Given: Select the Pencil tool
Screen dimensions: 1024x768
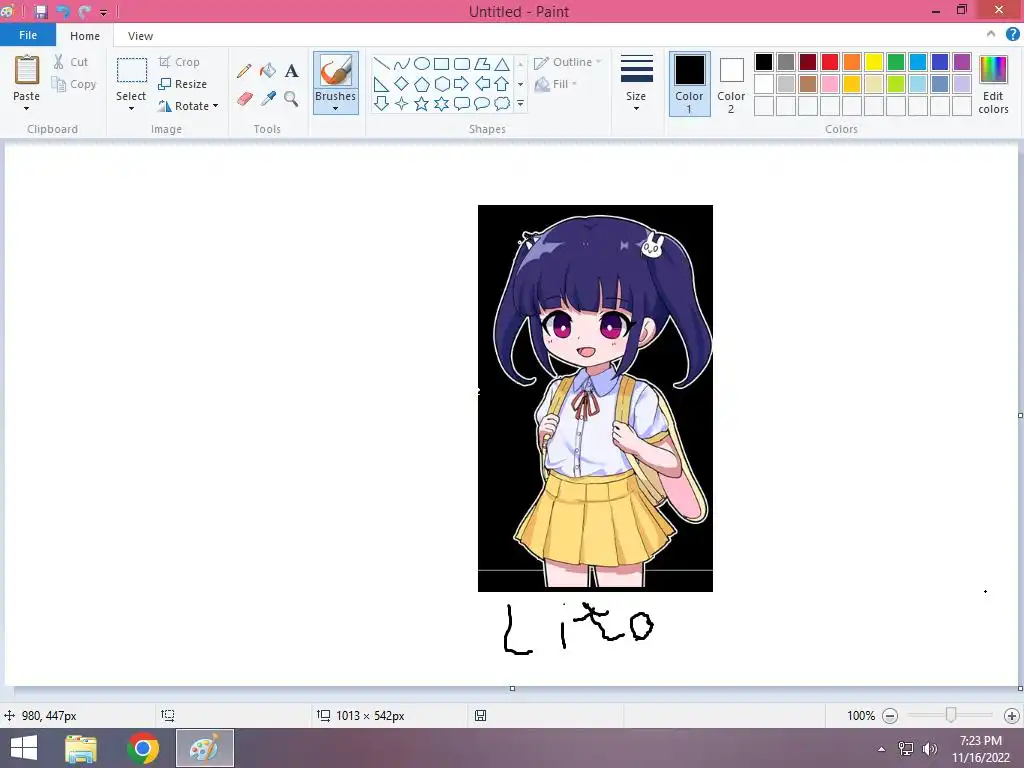Looking at the screenshot, I should click(x=244, y=71).
